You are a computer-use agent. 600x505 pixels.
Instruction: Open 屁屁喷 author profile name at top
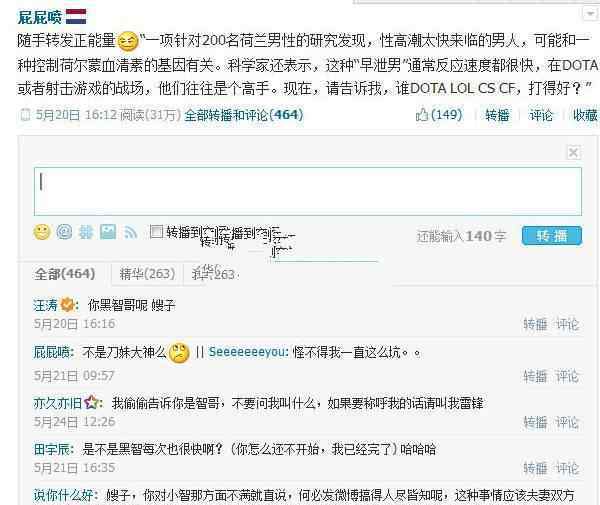point(40,17)
